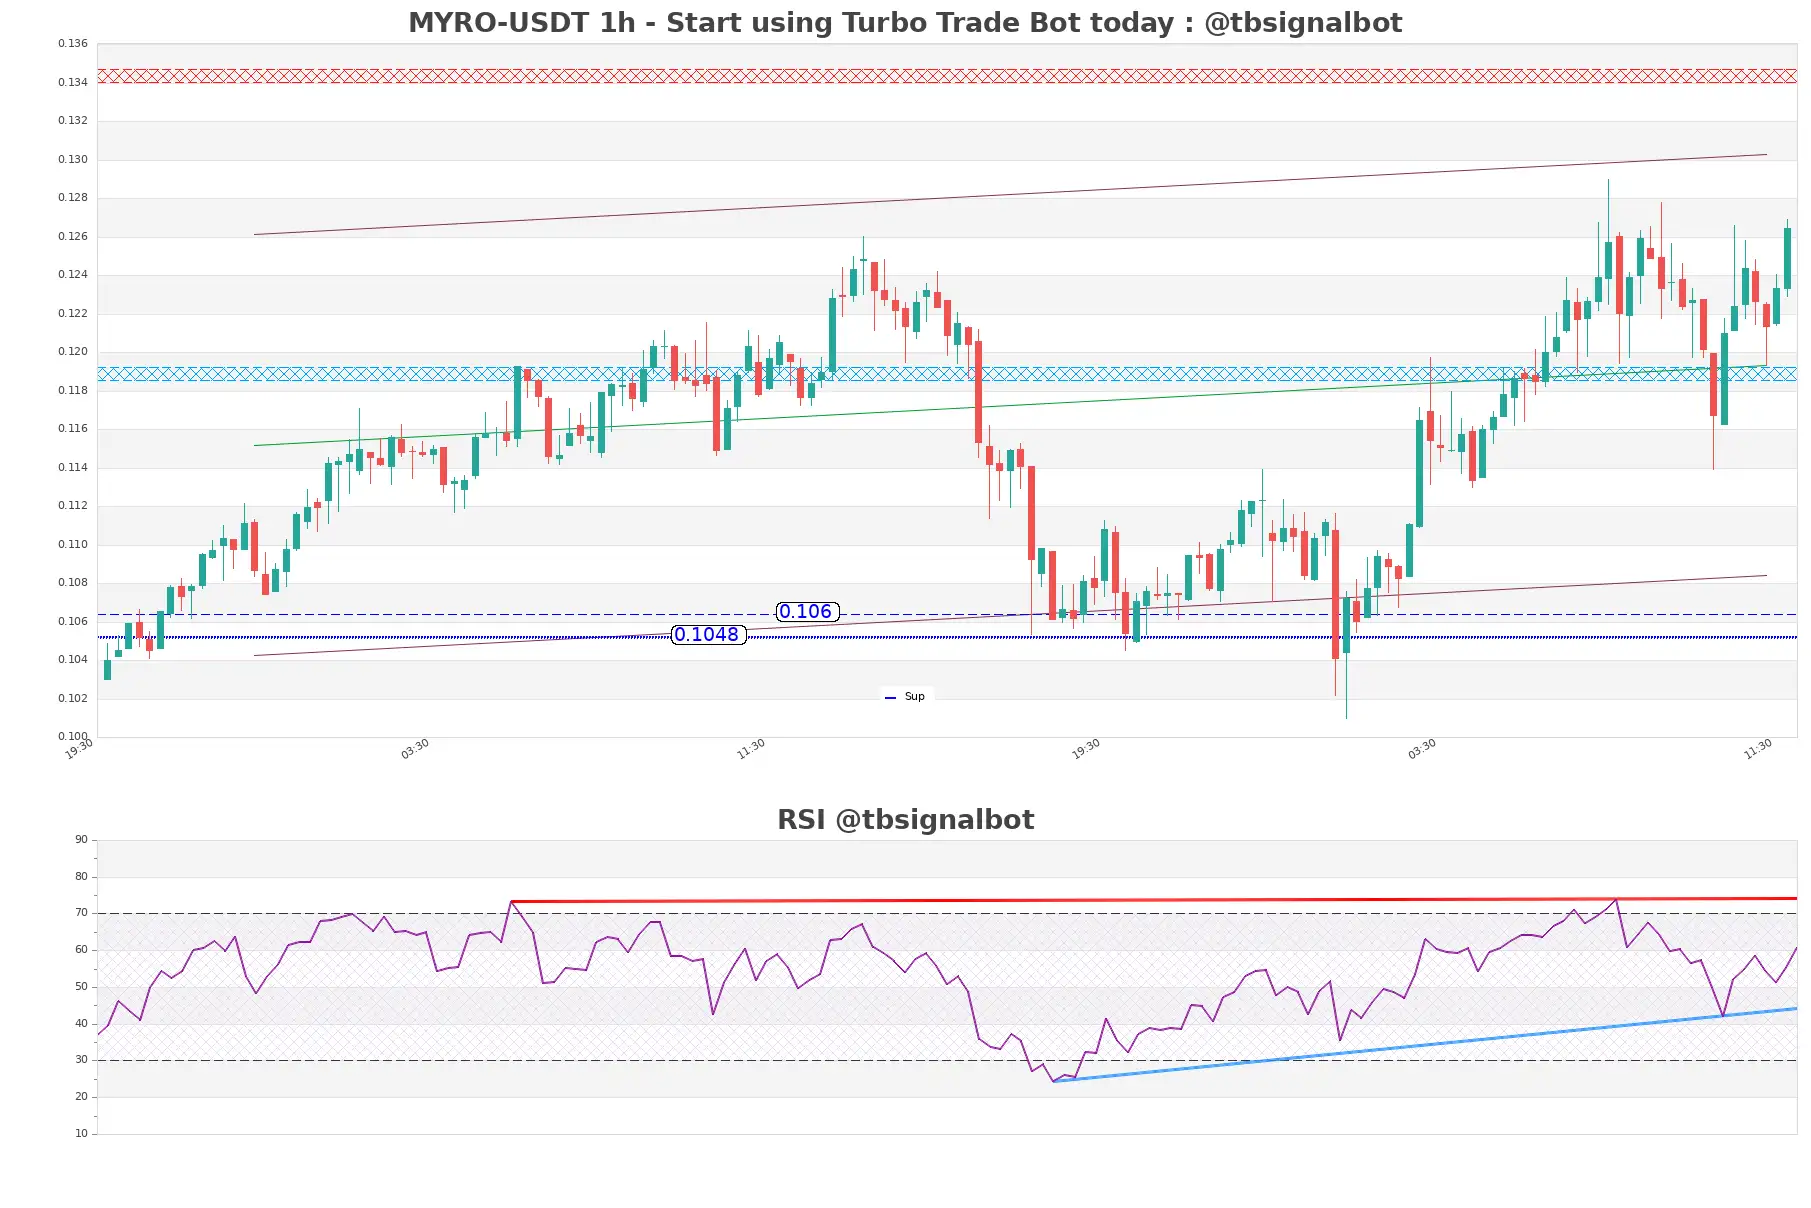The width and height of the screenshot is (1811, 1208).
Task: Click the last 11:30 time axis label
Action: (x=1758, y=749)
